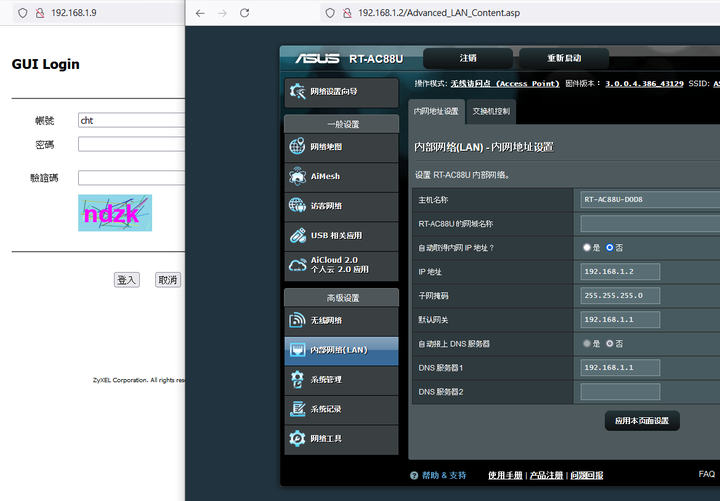The width and height of the screenshot is (720, 501).
Task: Click the 帳號 field containing cht
Action: point(131,120)
